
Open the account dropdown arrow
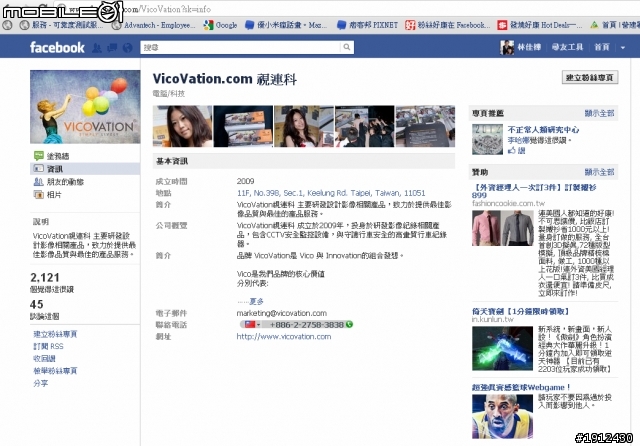pos(623,47)
